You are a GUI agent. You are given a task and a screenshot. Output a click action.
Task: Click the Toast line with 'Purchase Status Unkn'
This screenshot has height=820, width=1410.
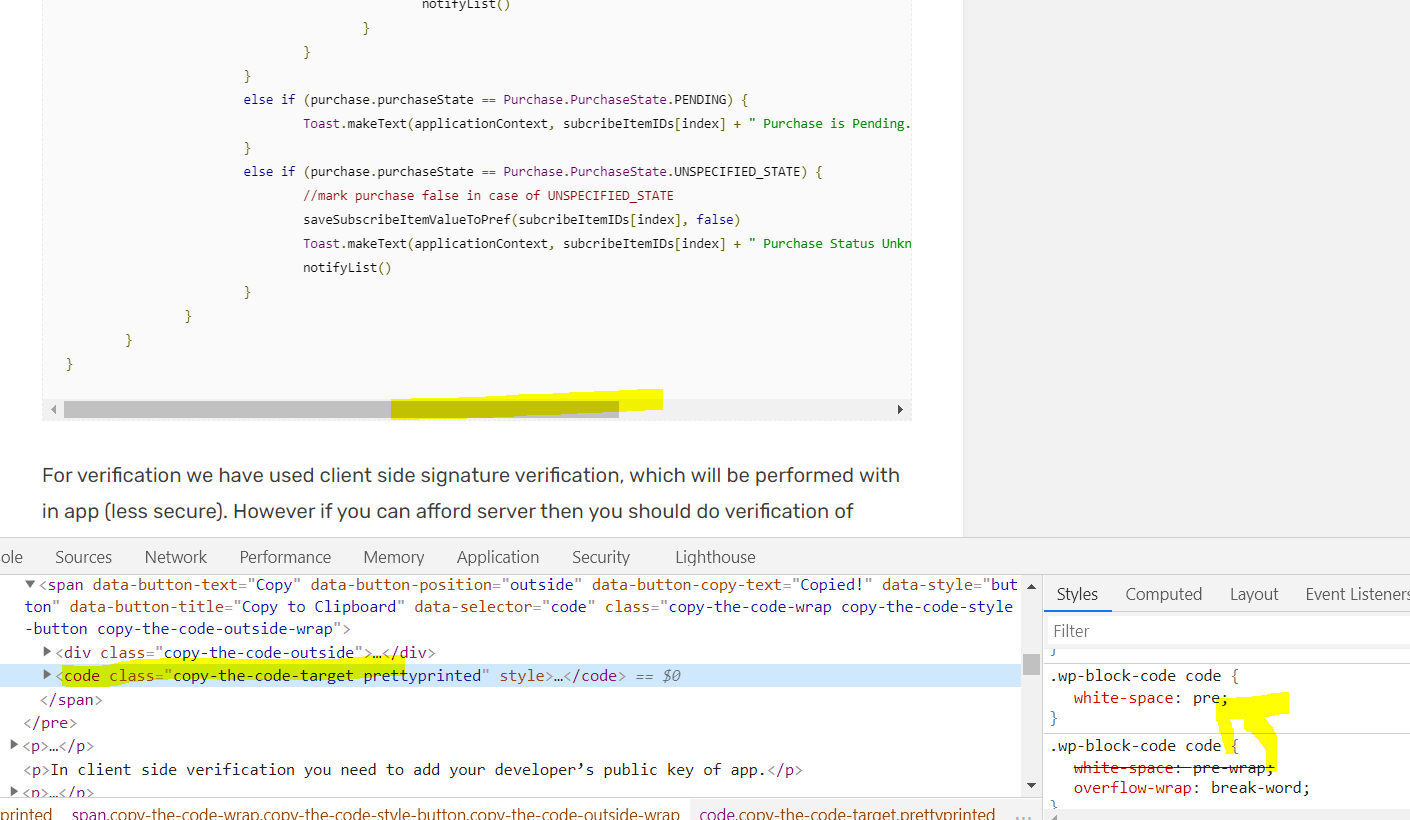click(x=607, y=243)
